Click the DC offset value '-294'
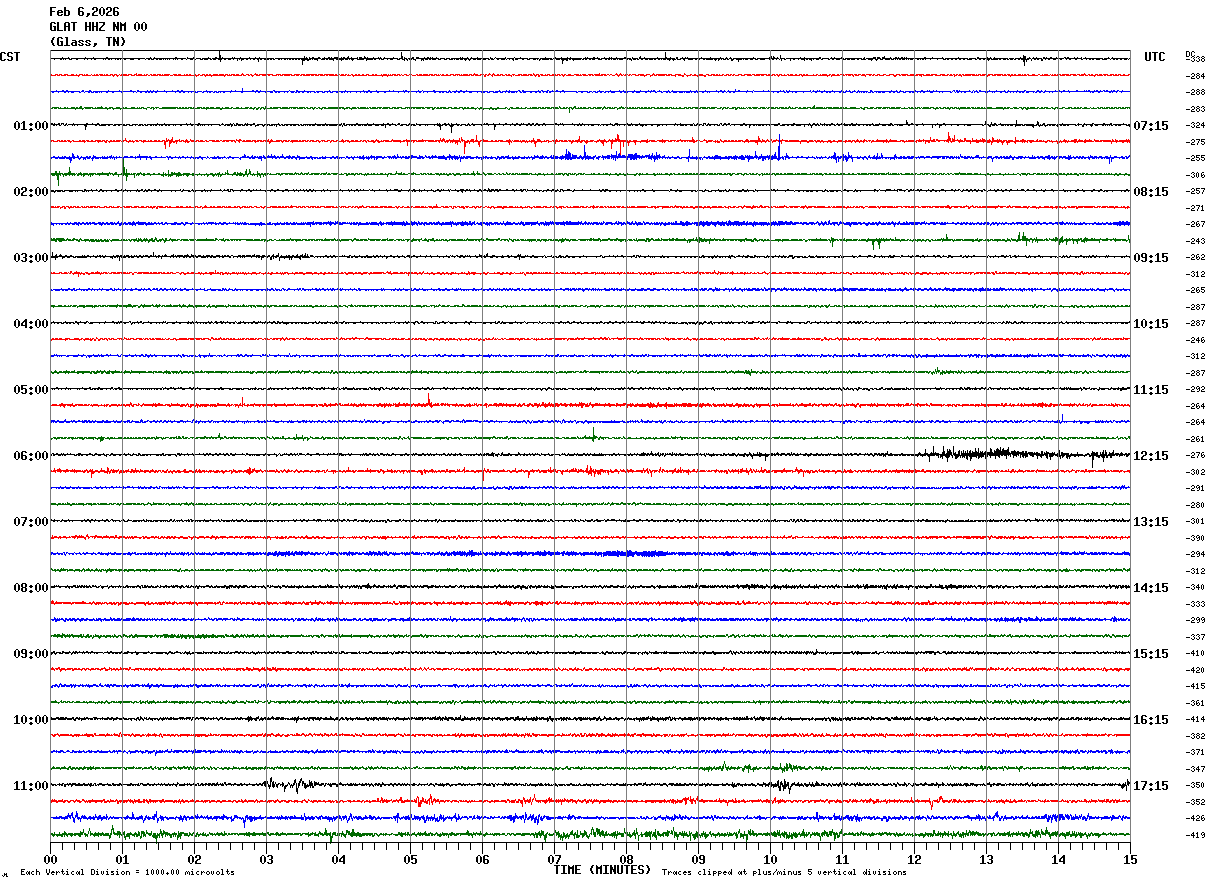 pos(1195,555)
